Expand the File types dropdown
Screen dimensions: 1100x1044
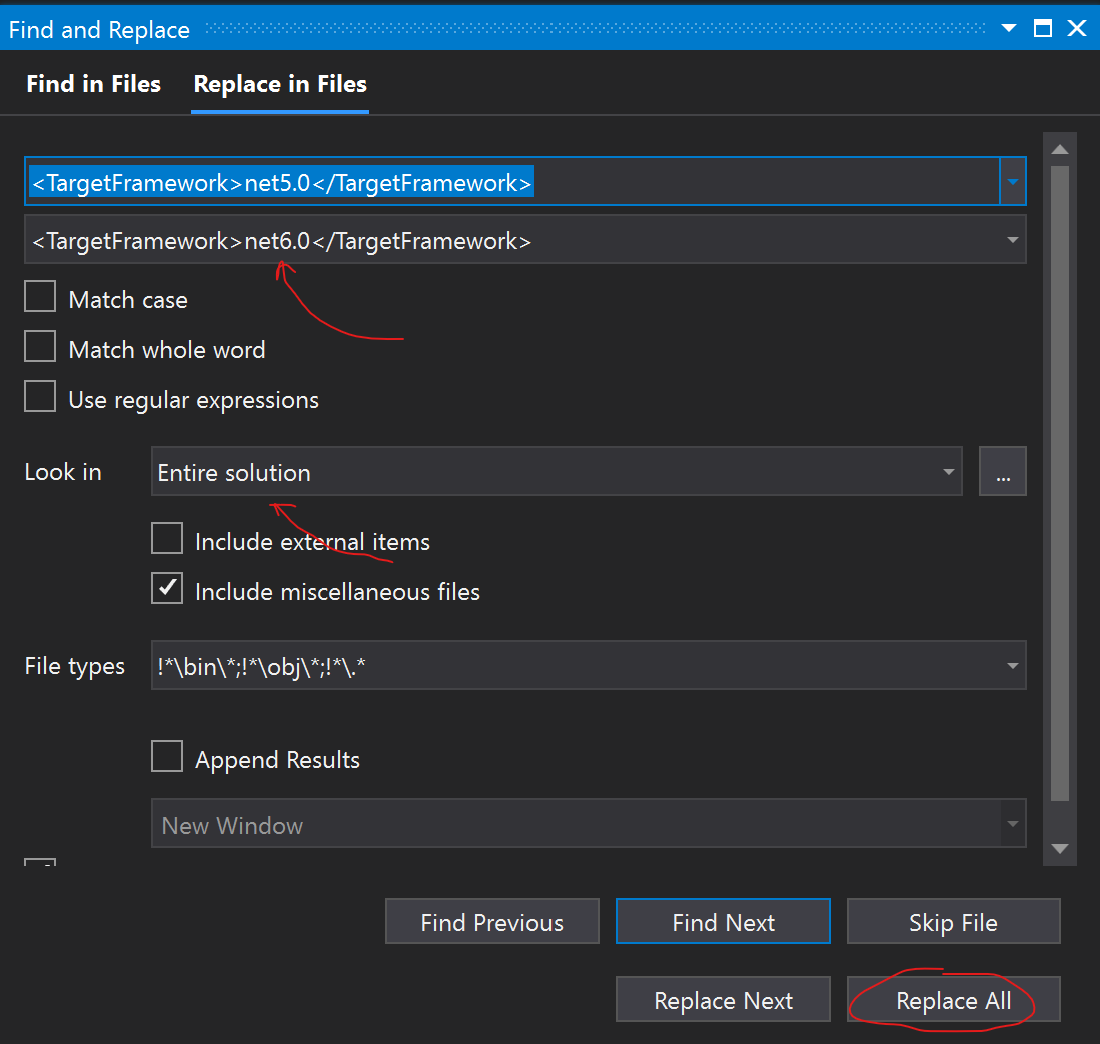[x=1013, y=665]
